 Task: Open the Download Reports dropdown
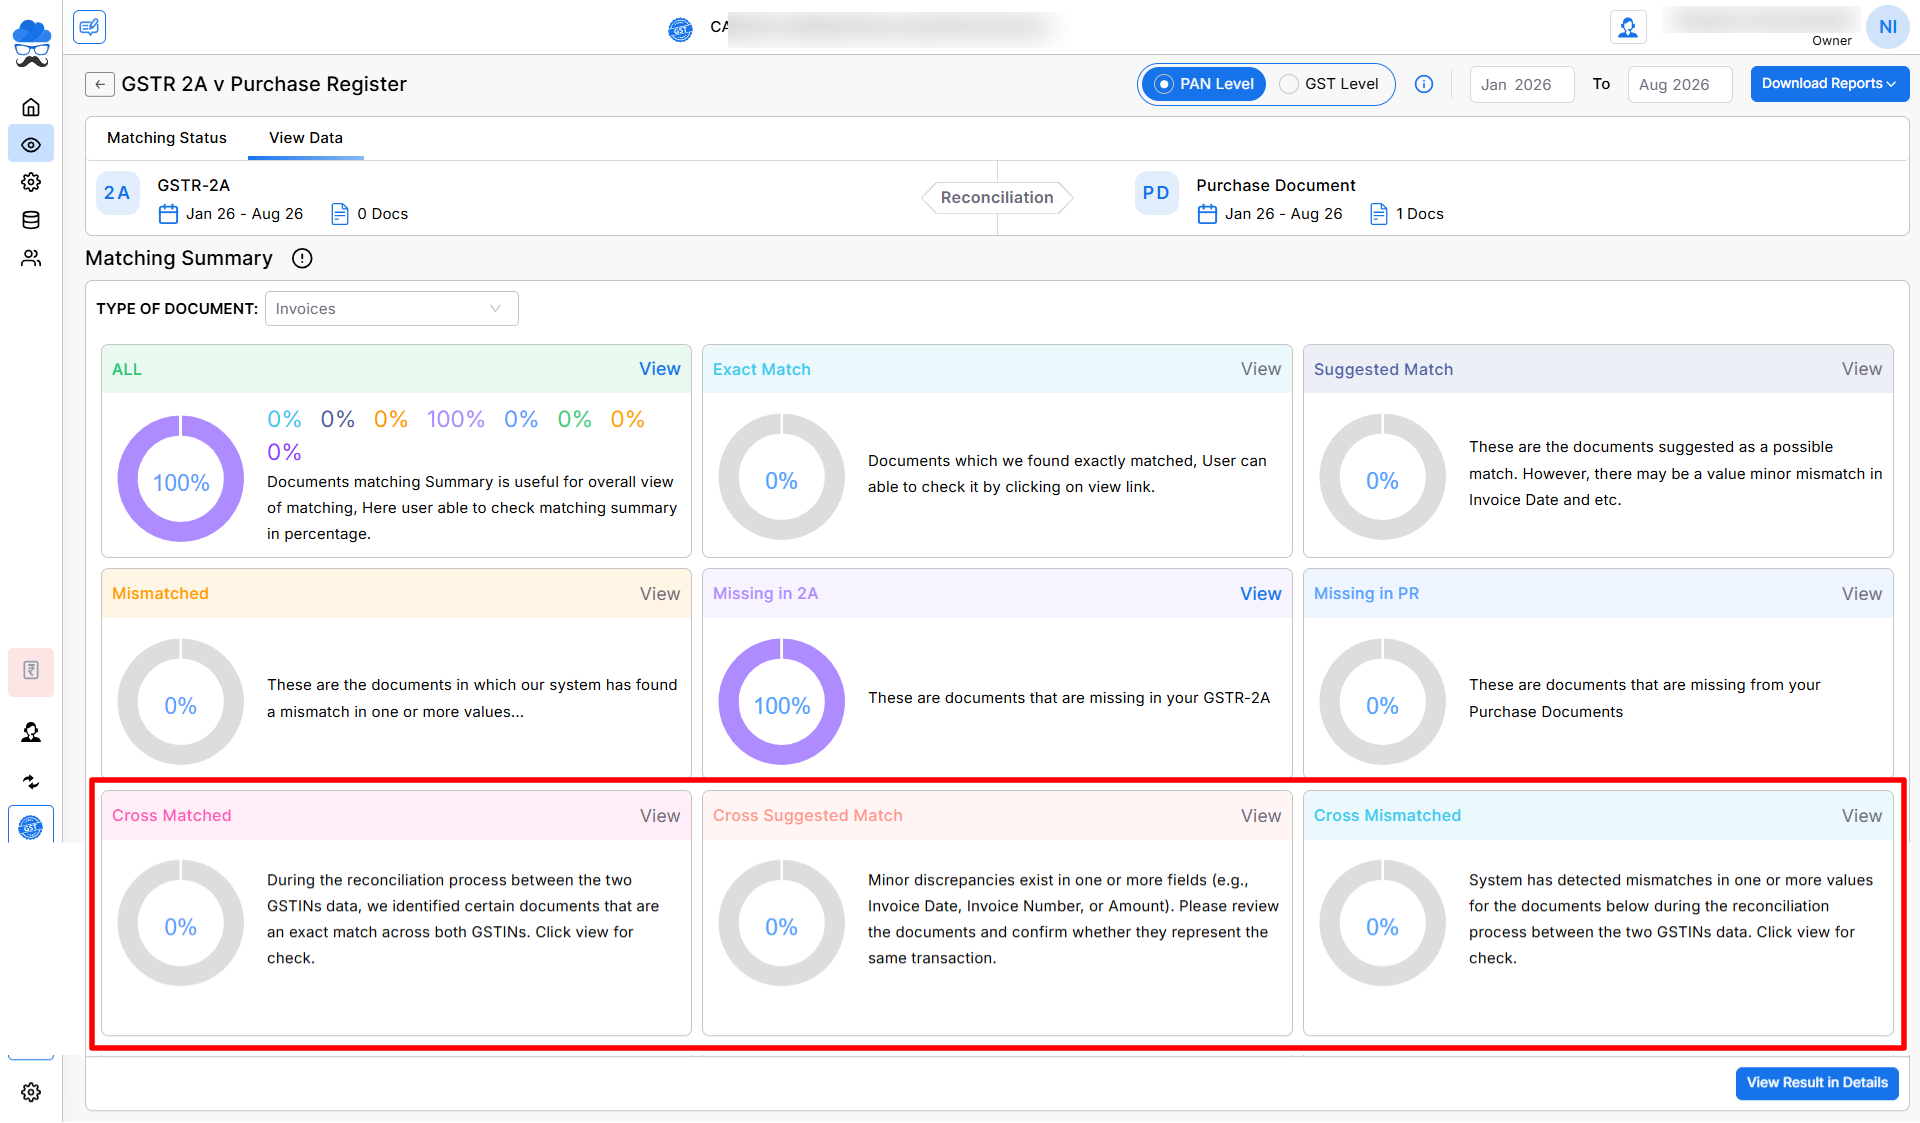[x=1829, y=84]
